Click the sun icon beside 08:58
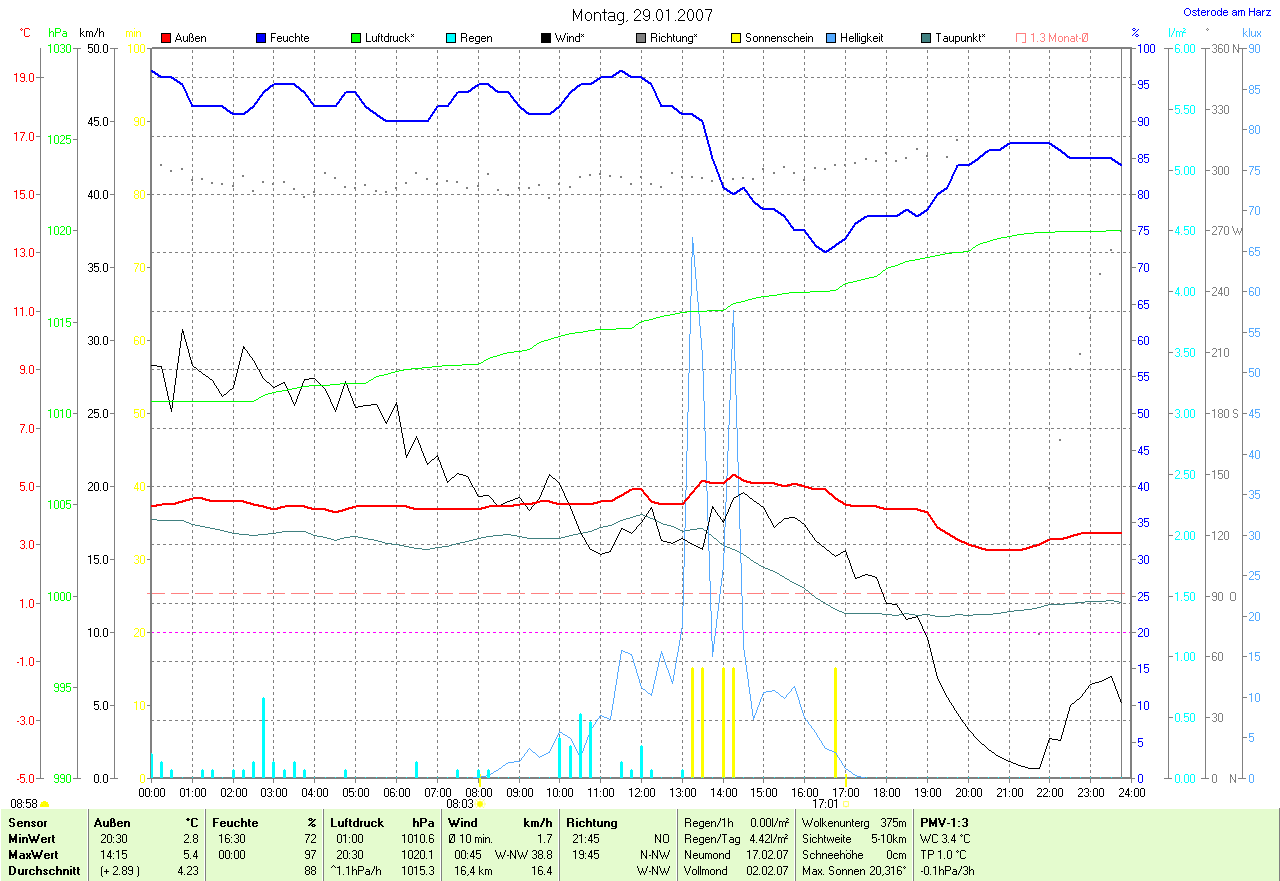 (x=45, y=804)
